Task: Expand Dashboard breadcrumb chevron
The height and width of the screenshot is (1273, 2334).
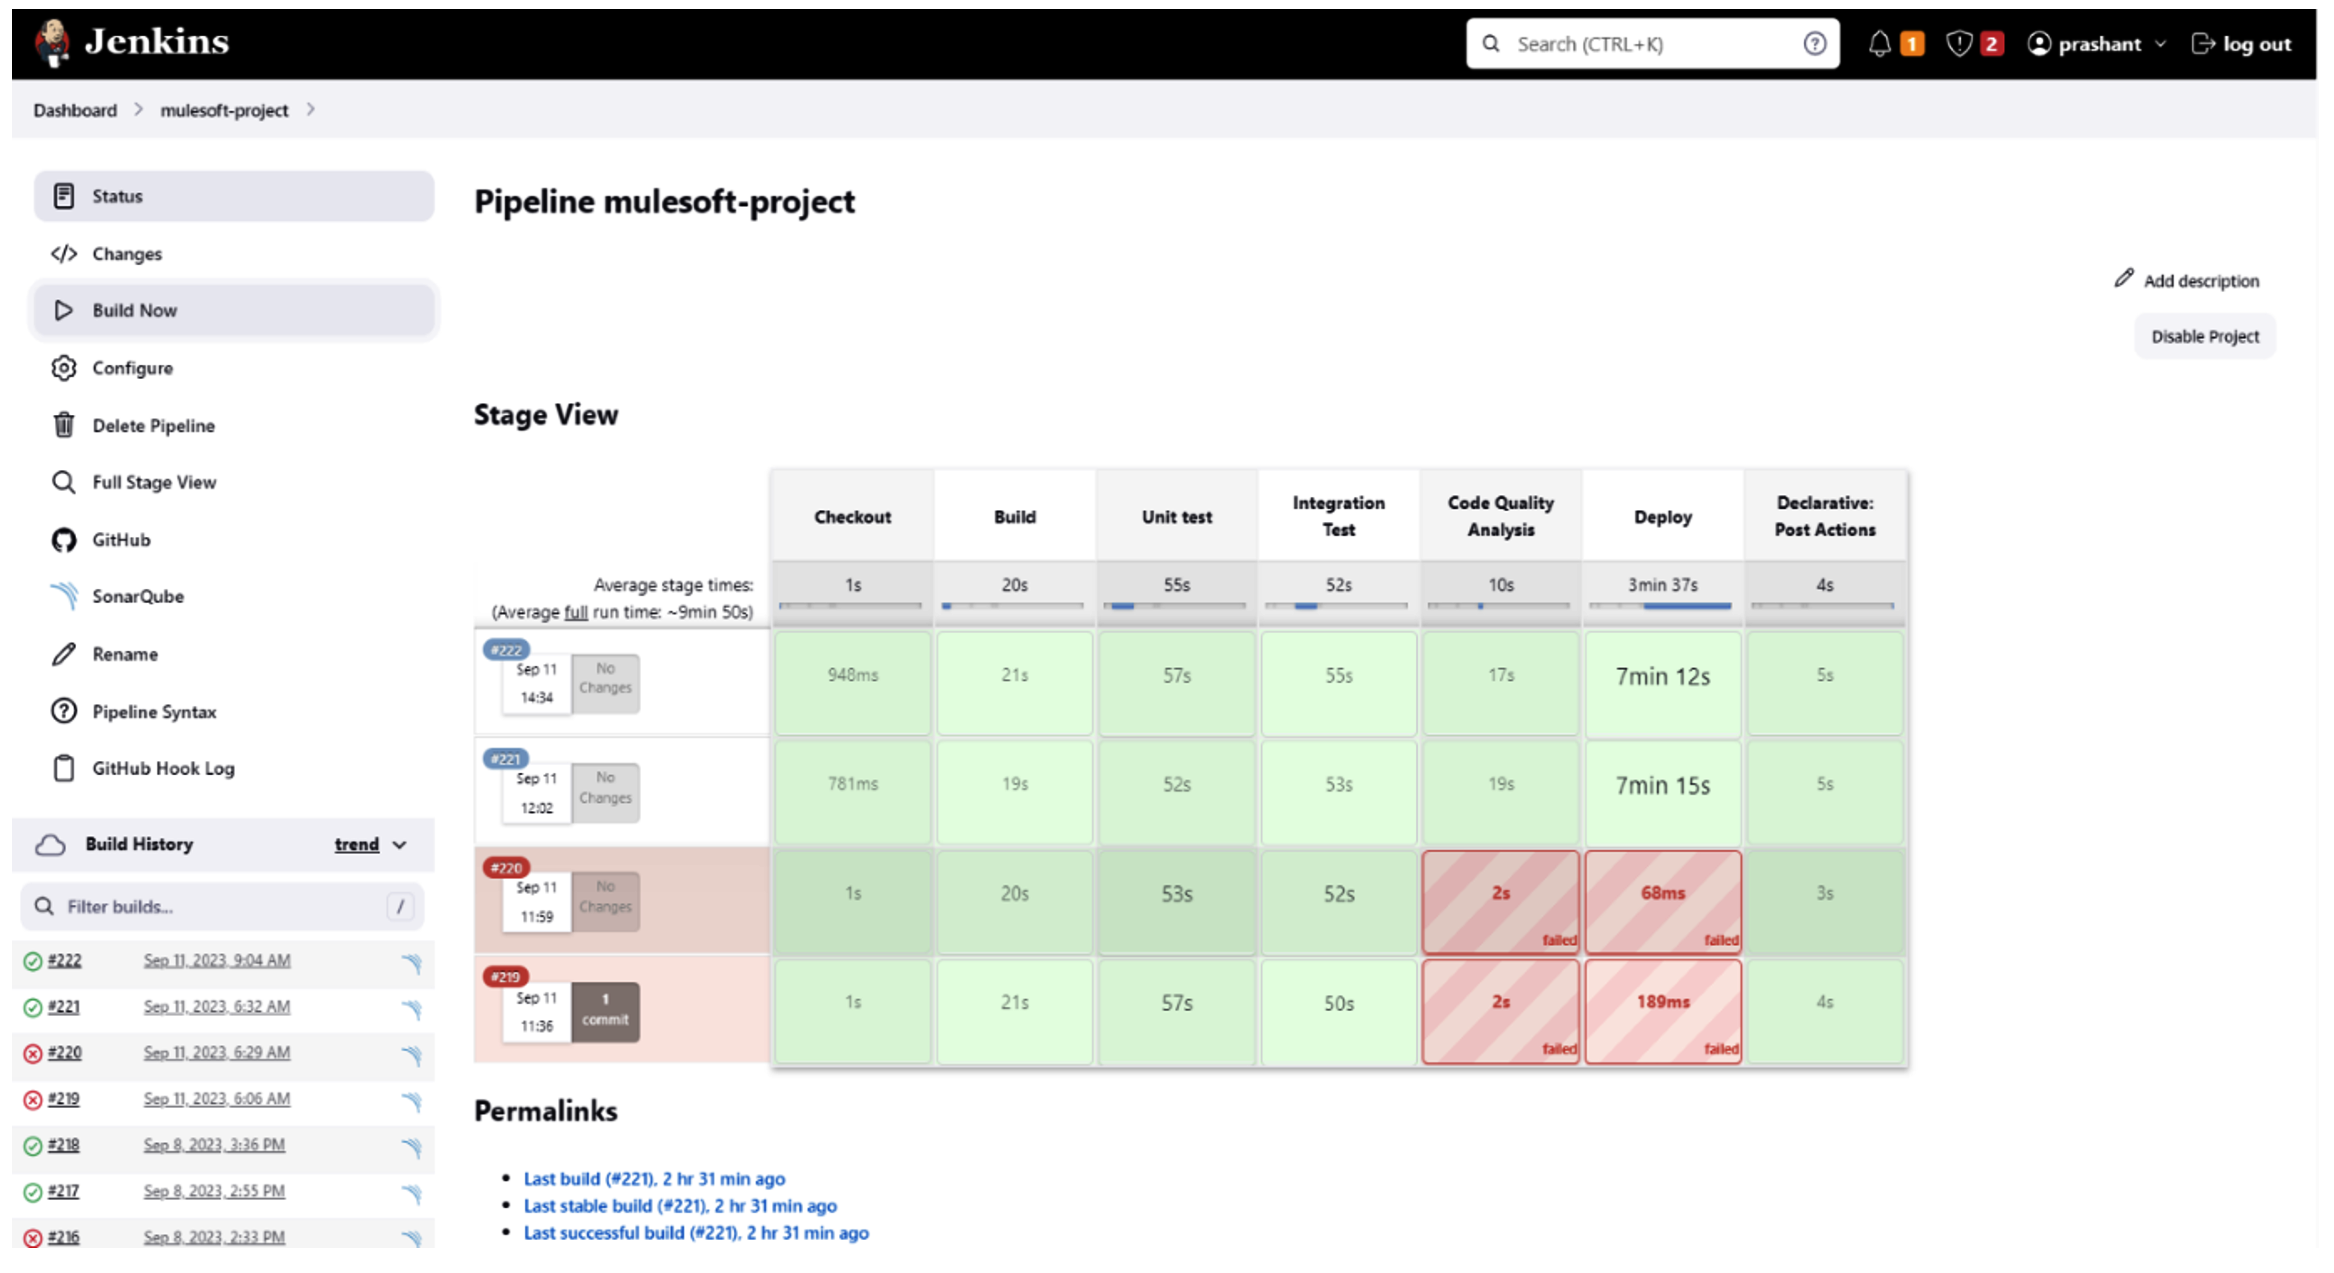Action: (138, 109)
